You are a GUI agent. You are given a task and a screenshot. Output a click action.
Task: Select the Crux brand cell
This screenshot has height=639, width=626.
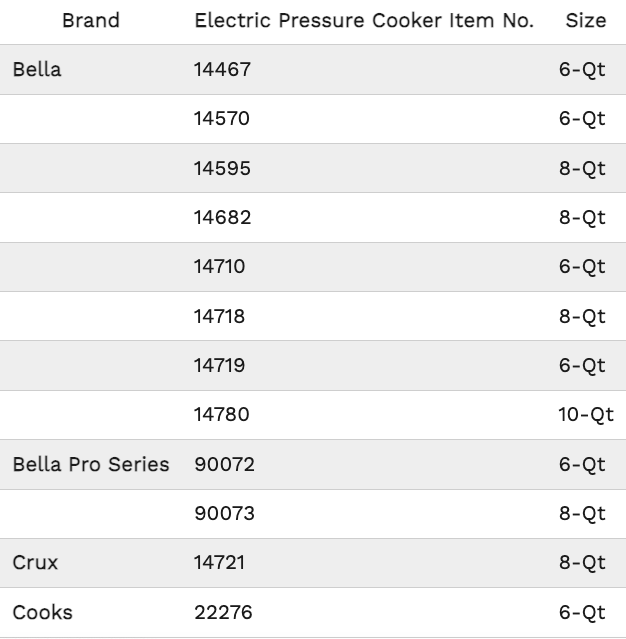(x=35, y=562)
